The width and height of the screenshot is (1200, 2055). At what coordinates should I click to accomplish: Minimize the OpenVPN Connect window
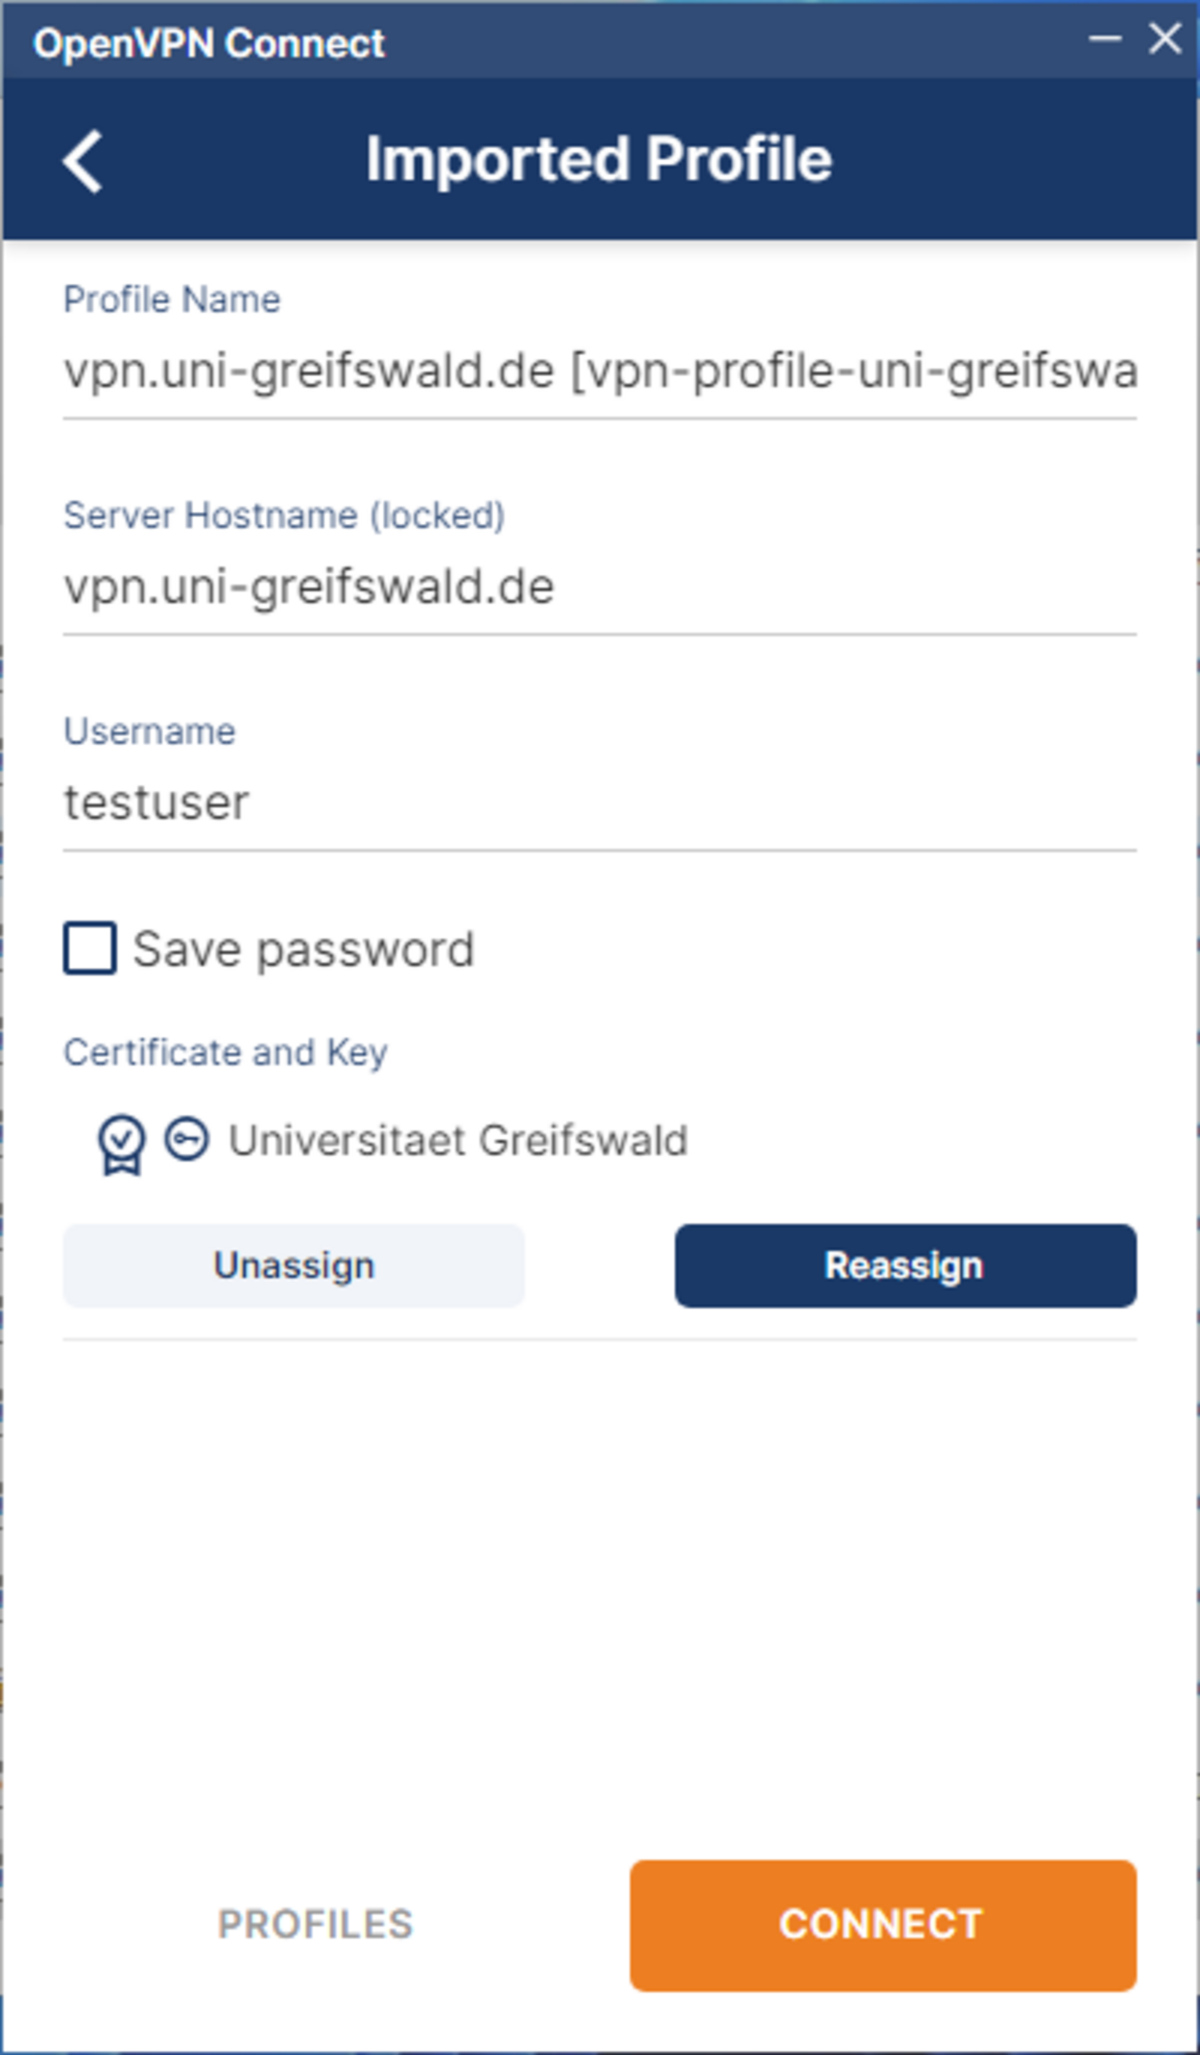coord(1105,39)
